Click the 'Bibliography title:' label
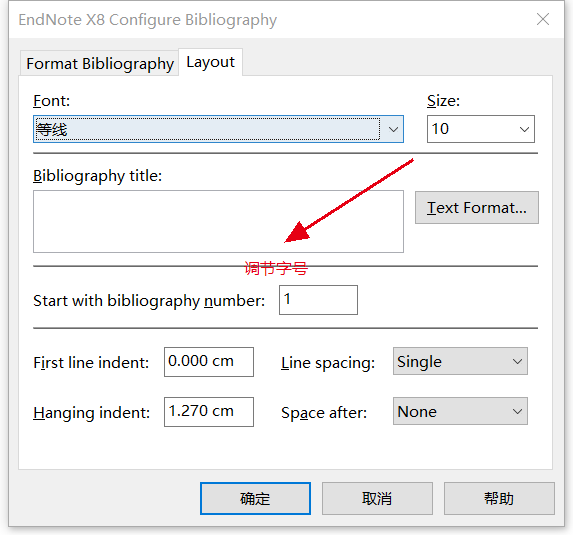Image resolution: width=573 pixels, height=535 pixels. tap(98, 176)
